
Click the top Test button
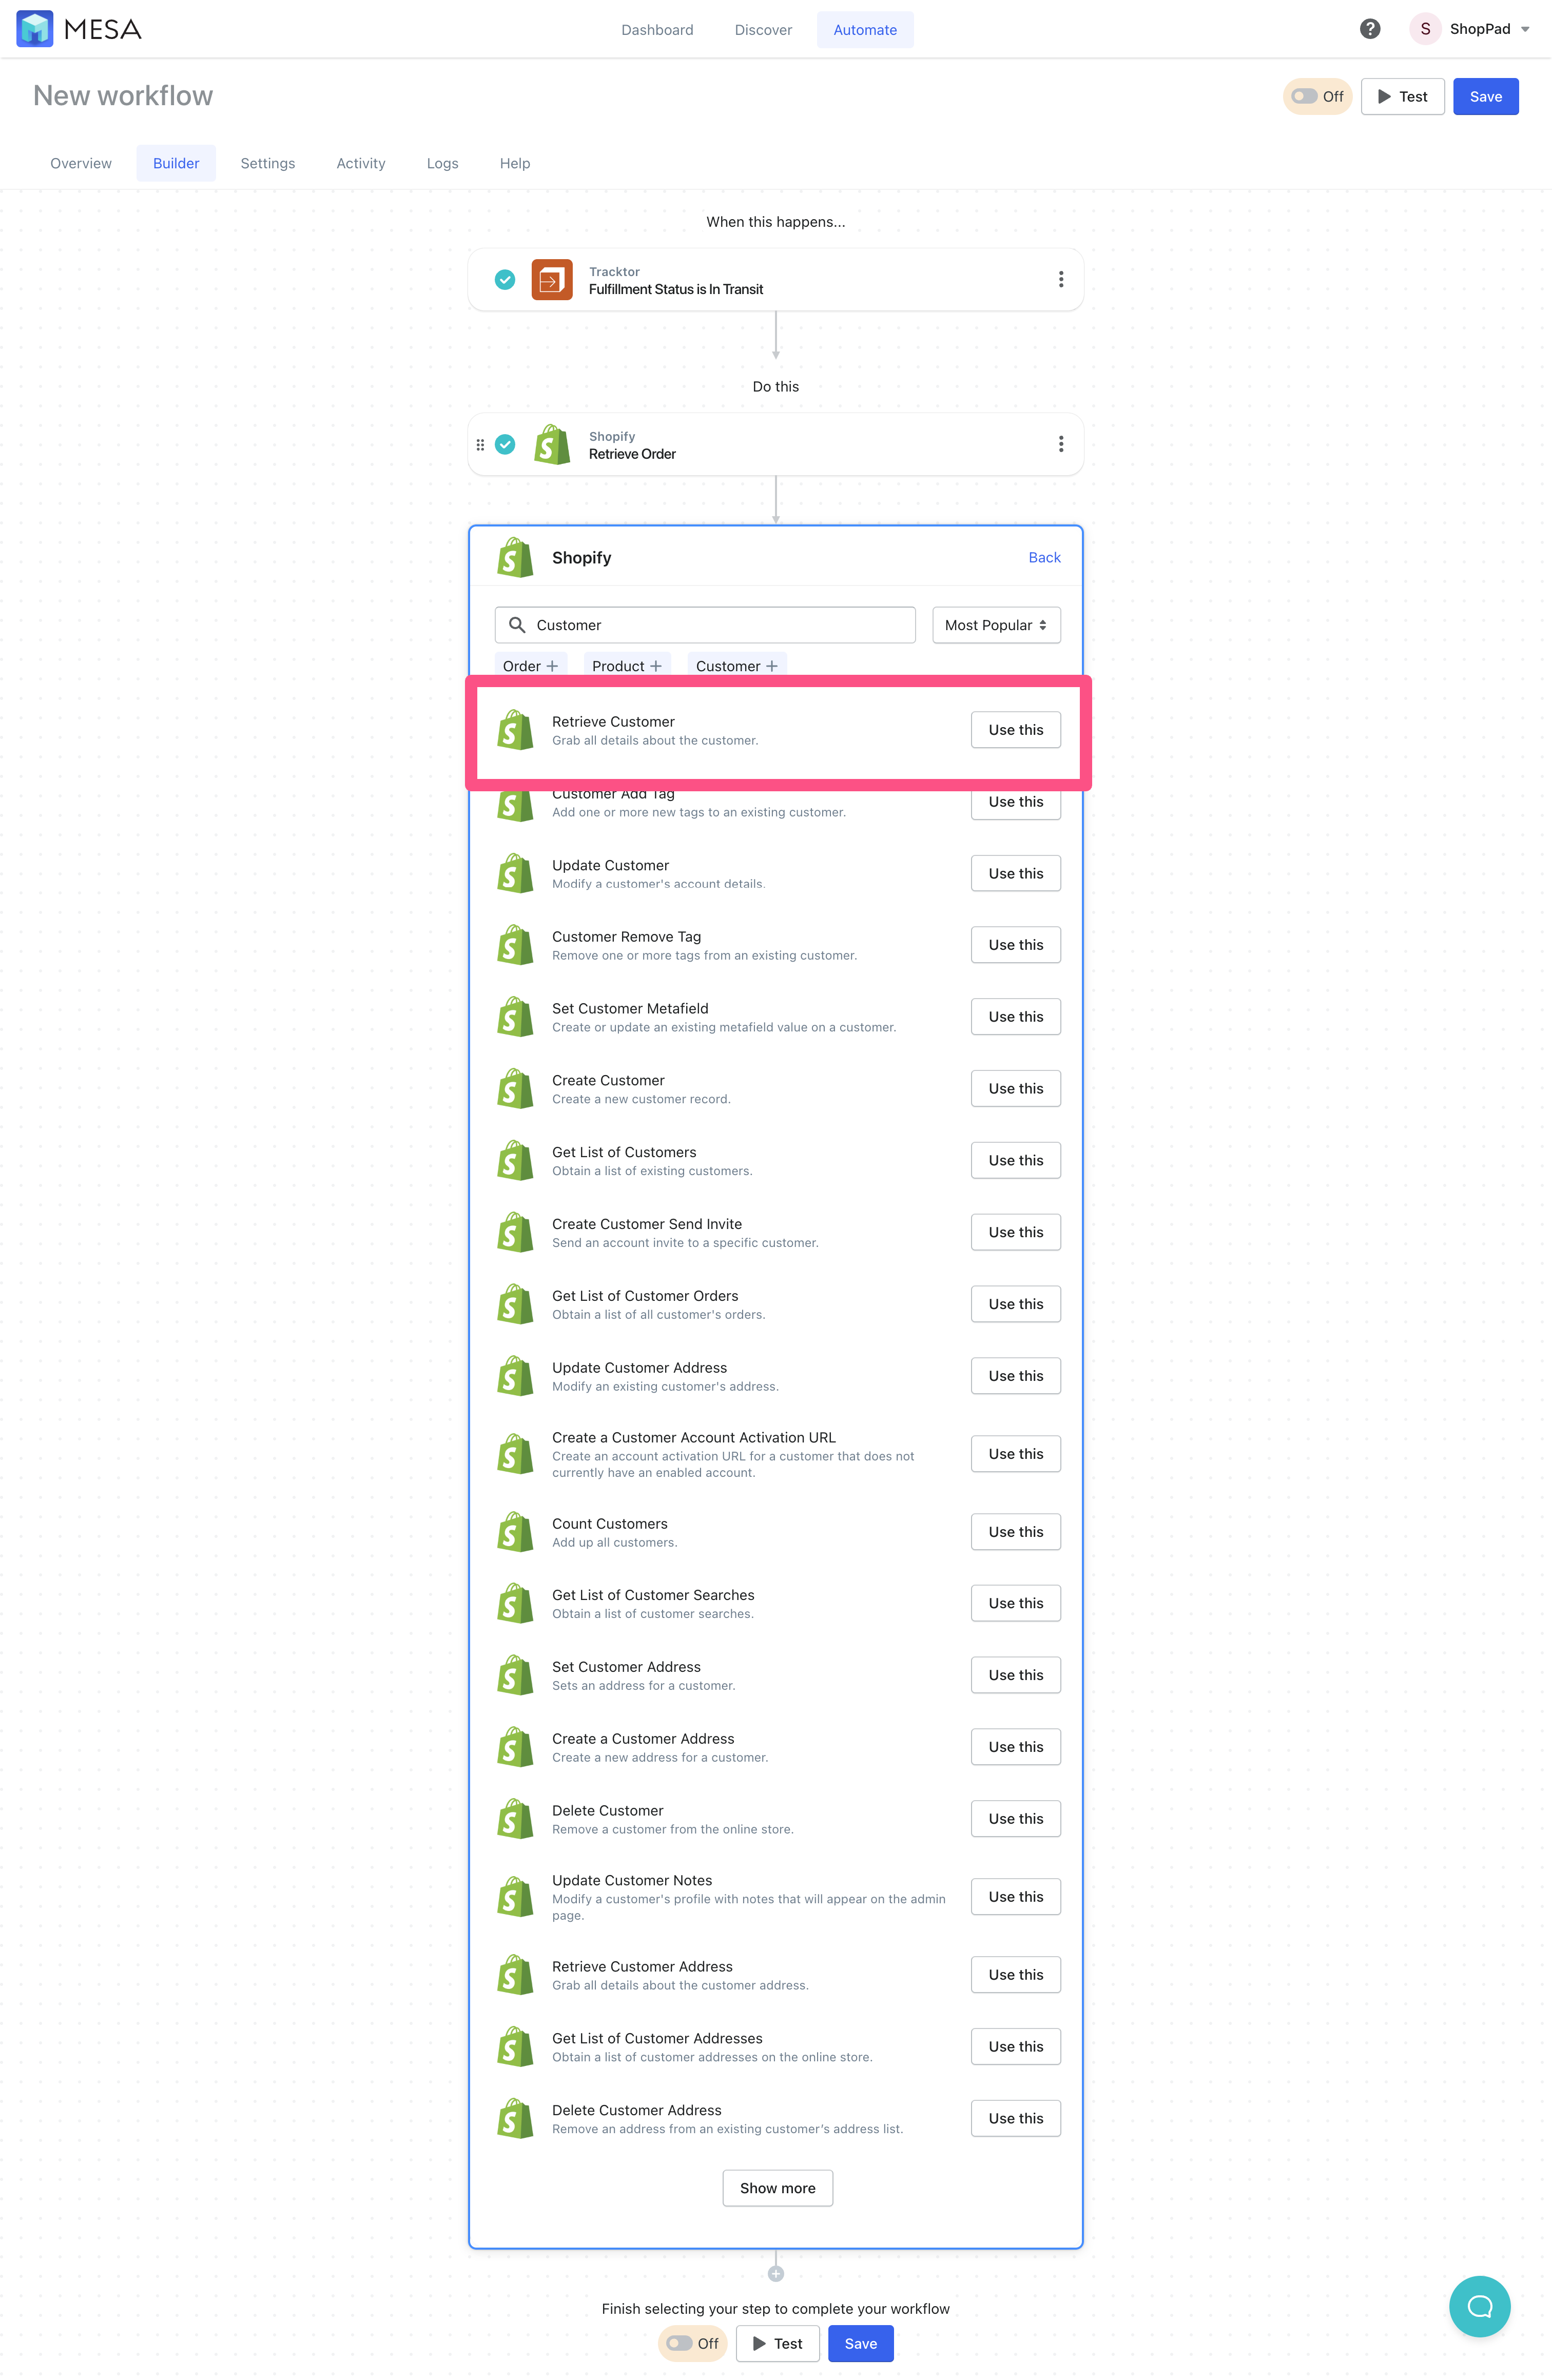(1402, 97)
